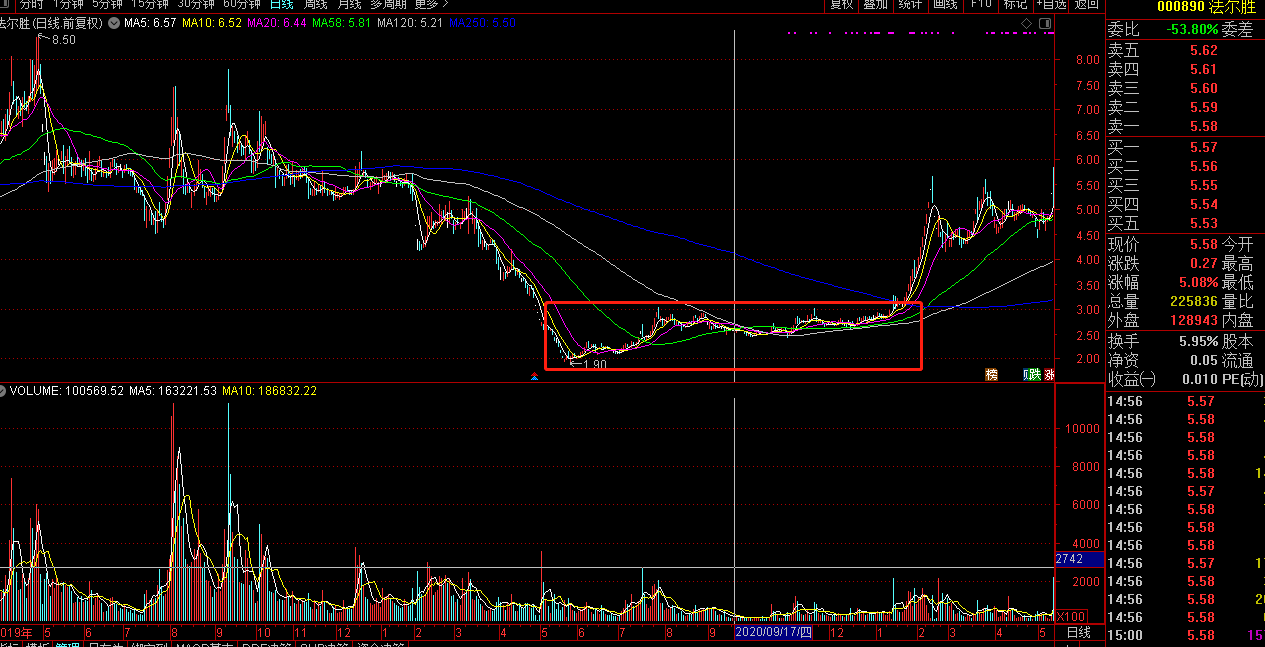Click the small up-arrow marker below the candles
Screen dimensions: 1265x647
pos(535,377)
